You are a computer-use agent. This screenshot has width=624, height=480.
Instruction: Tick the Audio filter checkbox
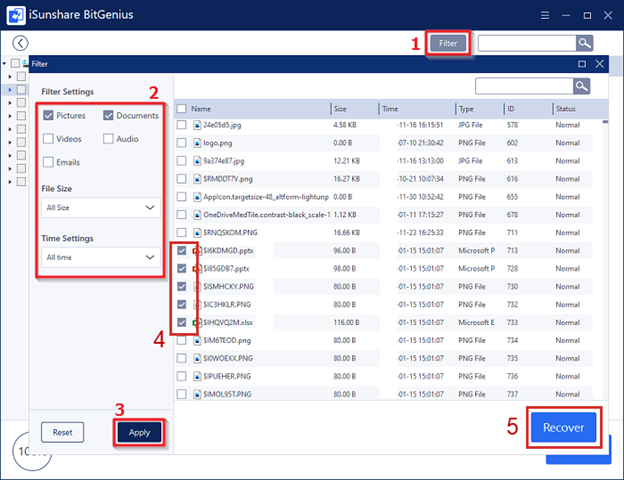[108, 139]
